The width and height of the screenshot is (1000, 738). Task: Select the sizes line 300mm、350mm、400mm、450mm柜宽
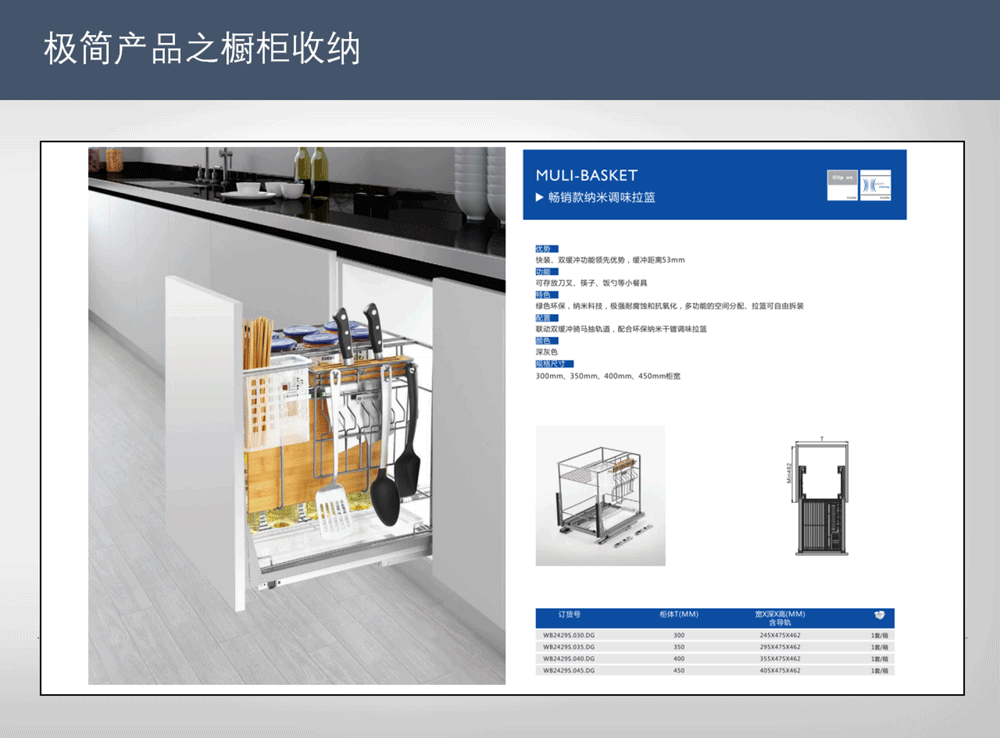[x=608, y=376]
